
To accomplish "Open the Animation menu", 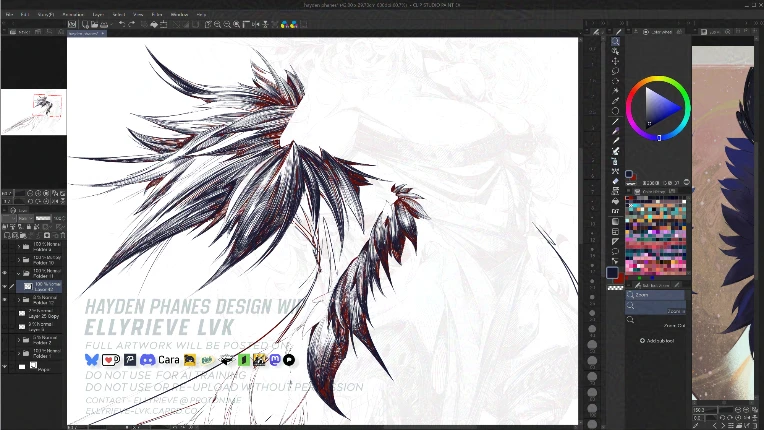I will pos(73,15).
